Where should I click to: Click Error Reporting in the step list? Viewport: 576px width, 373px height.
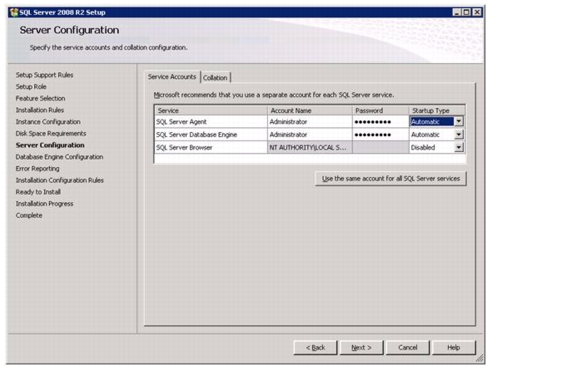[37, 168]
